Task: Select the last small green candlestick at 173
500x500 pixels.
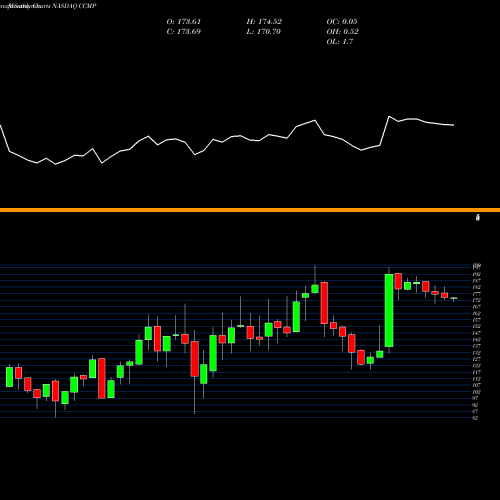Action: coord(454,298)
